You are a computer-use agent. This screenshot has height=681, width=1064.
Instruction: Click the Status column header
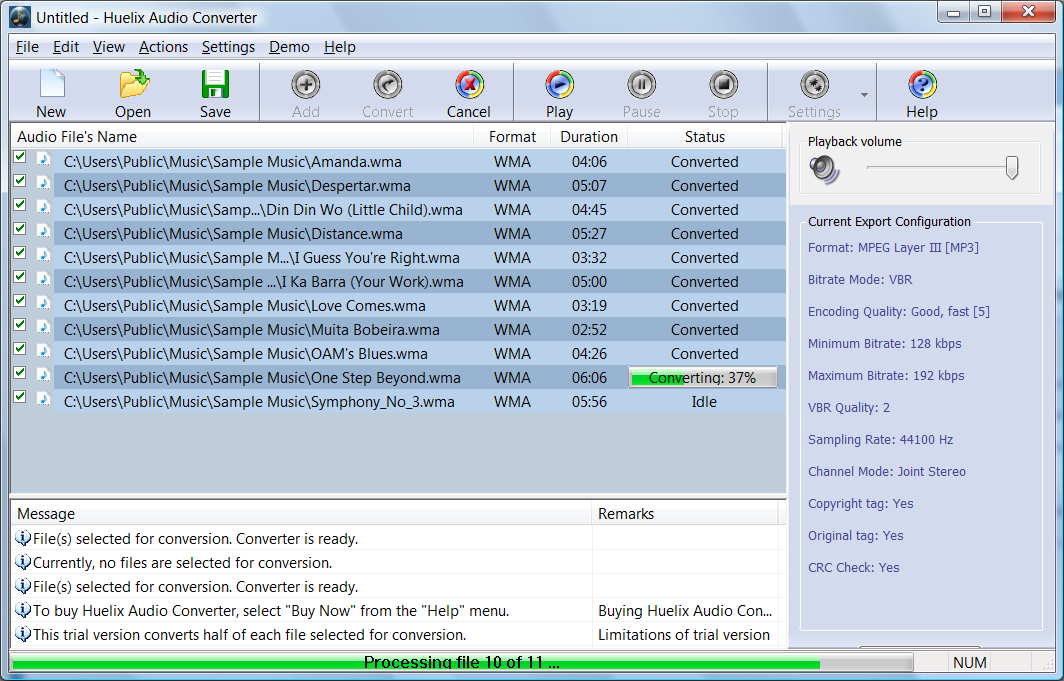click(x=705, y=137)
